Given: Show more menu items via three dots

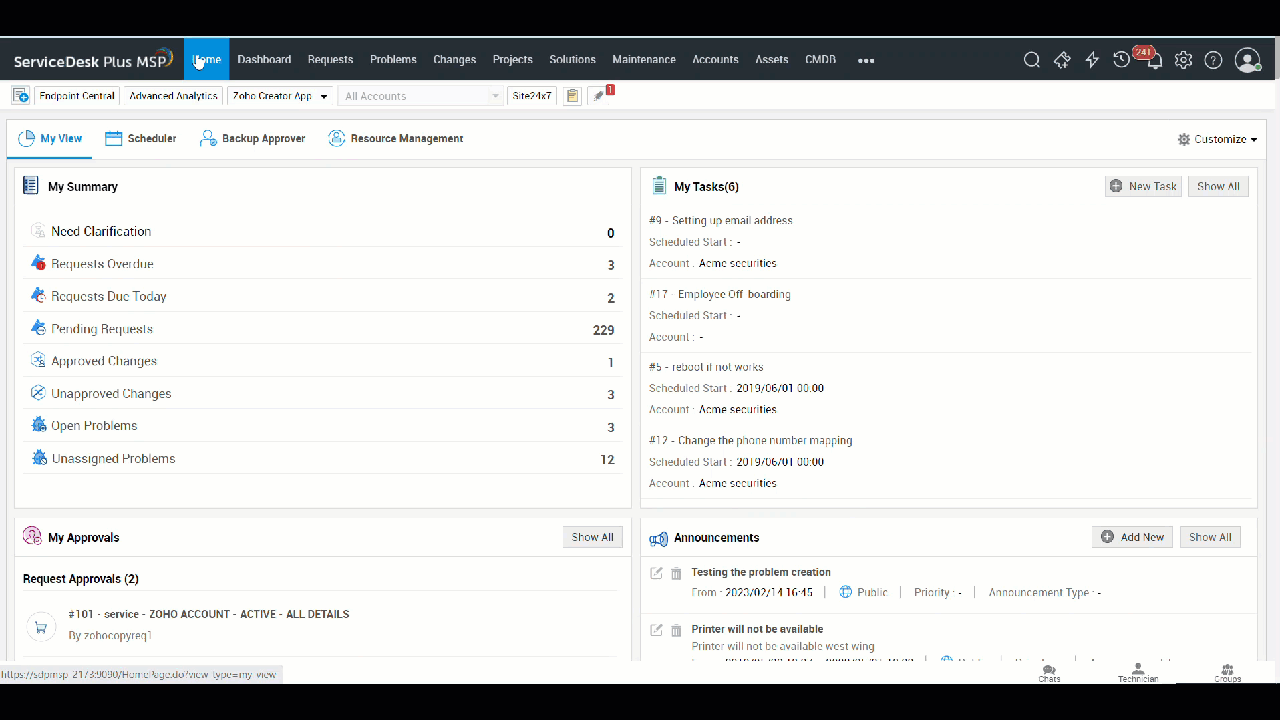Looking at the screenshot, I should [866, 60].
